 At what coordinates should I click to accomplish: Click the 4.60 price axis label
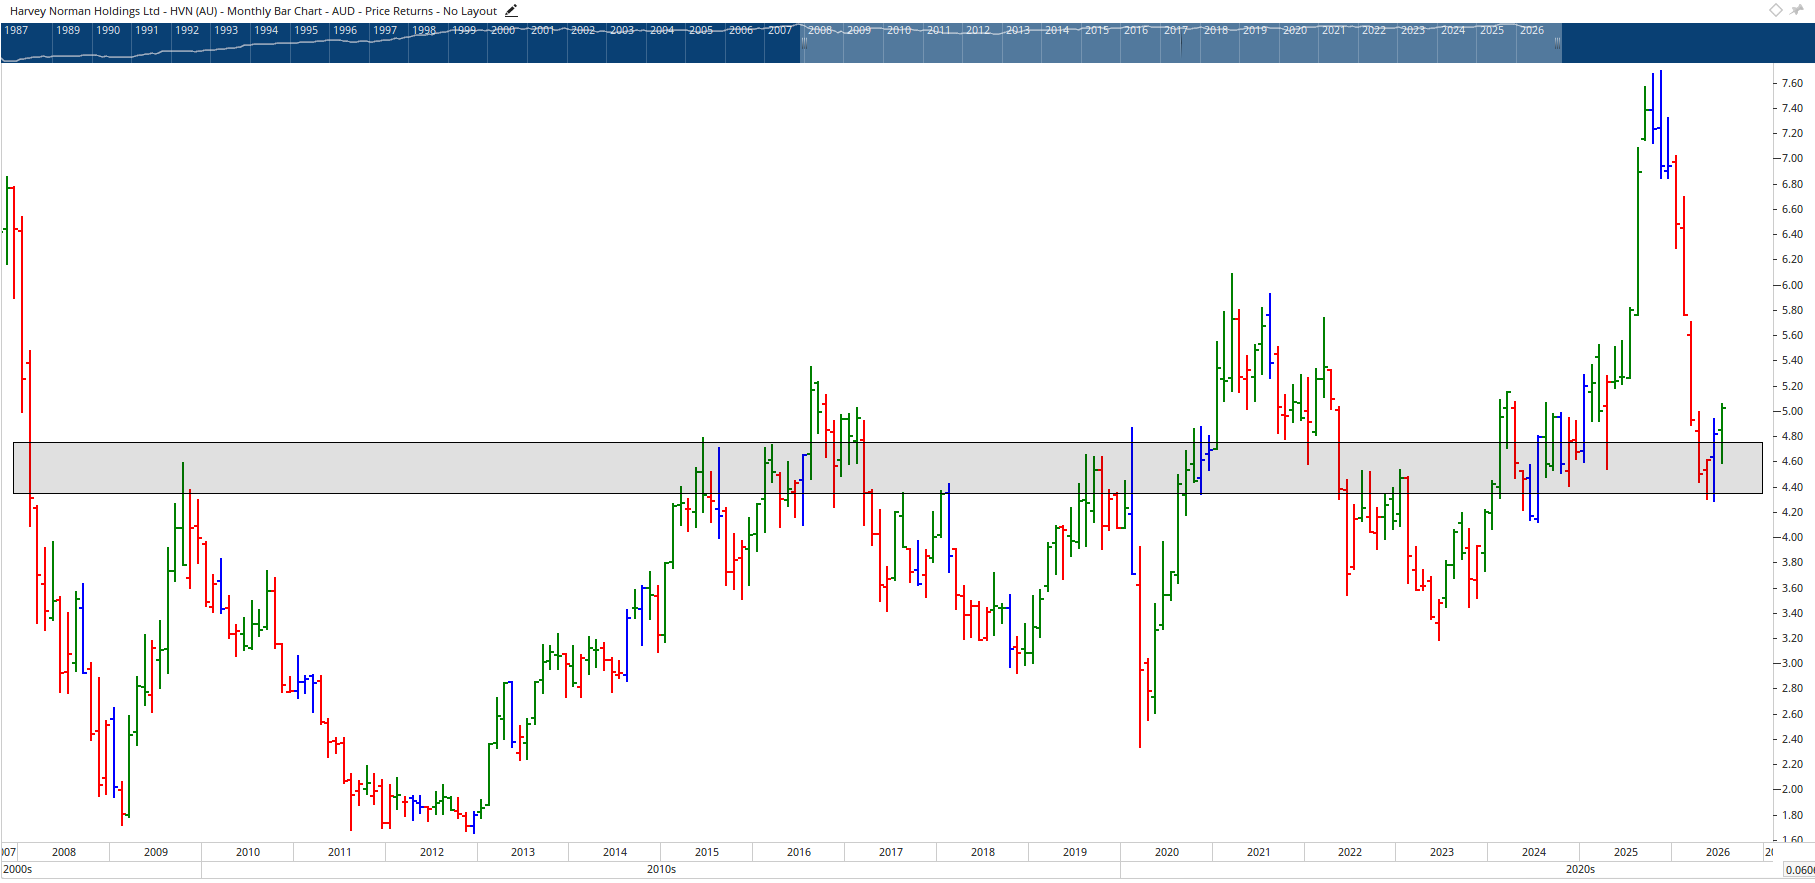coord(1792,462)
